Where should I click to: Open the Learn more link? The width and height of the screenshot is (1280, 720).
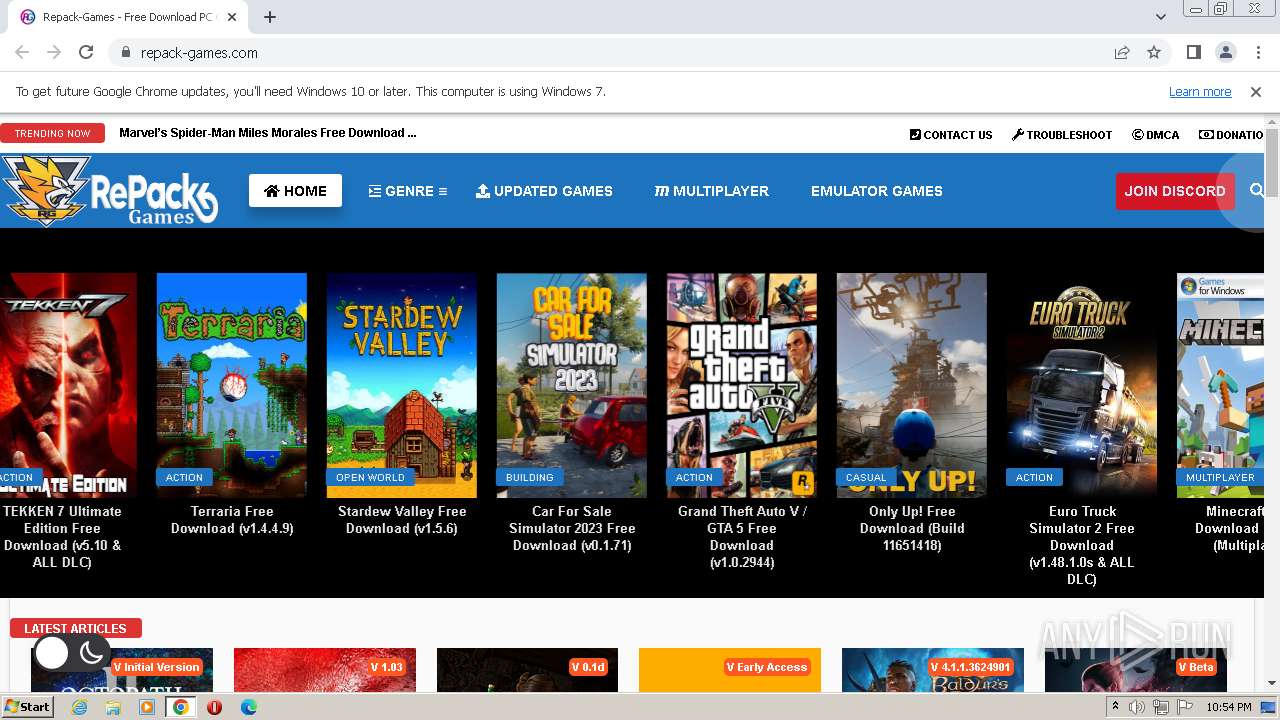coord(1200,92)
